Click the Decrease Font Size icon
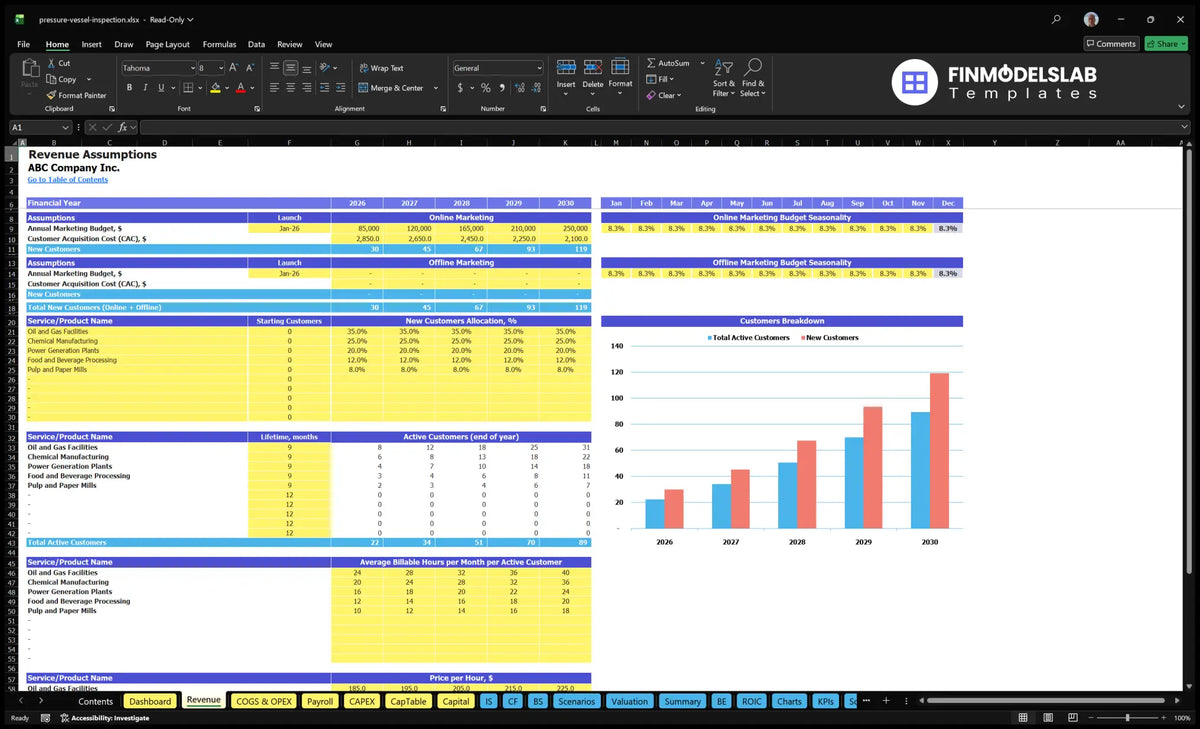Image resolution: width=1200 pixels, height=729 pixels. click(250, 68)
